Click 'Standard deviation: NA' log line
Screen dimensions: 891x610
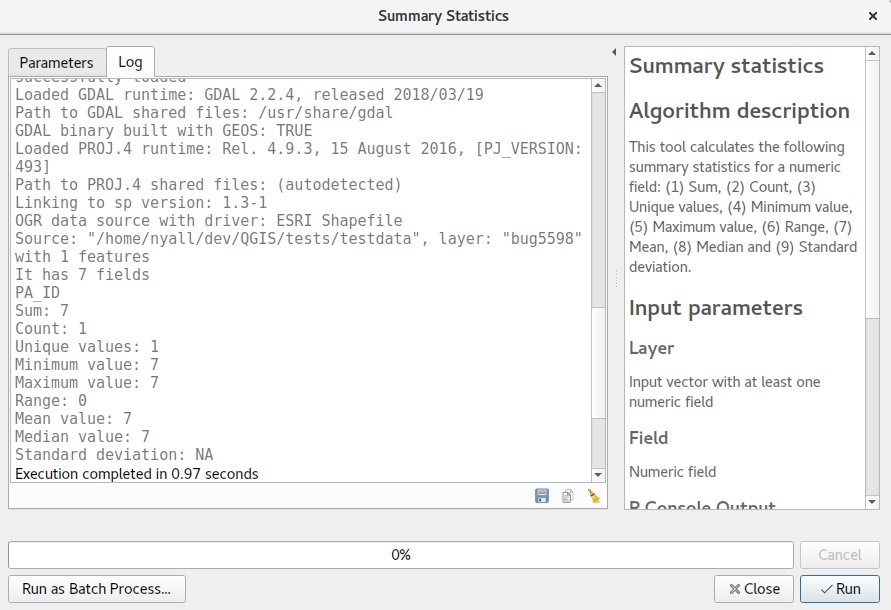pyautogui.click(x=114, y=455)
